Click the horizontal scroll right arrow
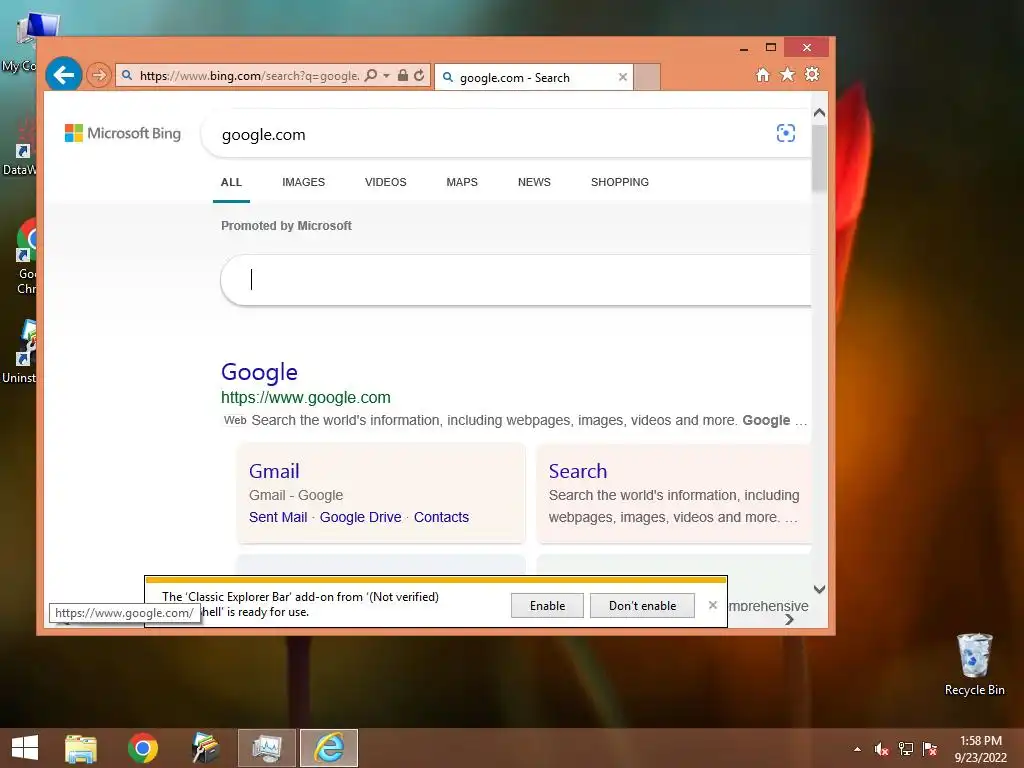The height and width of the screenshot is (768, 1024). pos(790,620)
